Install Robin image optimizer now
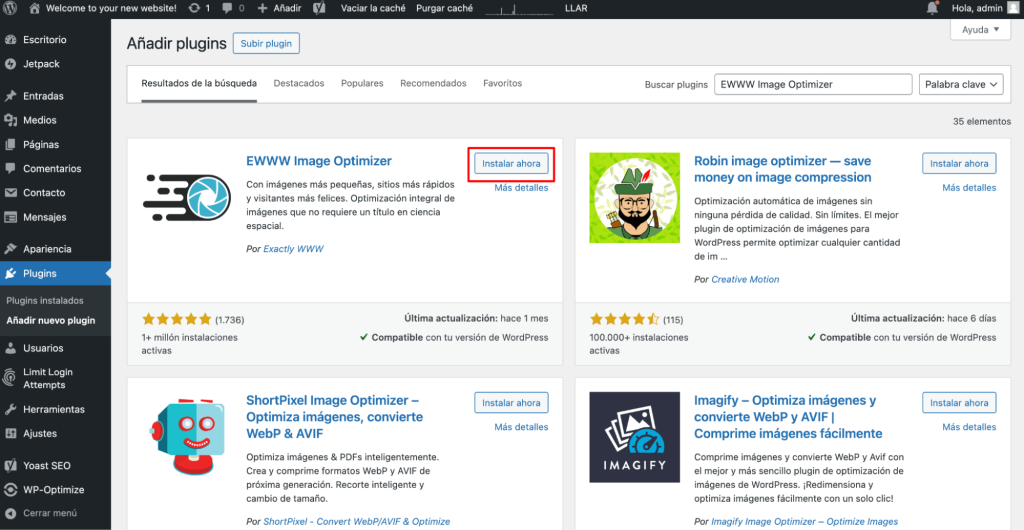Screen dimensions: 1024x530 [x=959, y=164]
